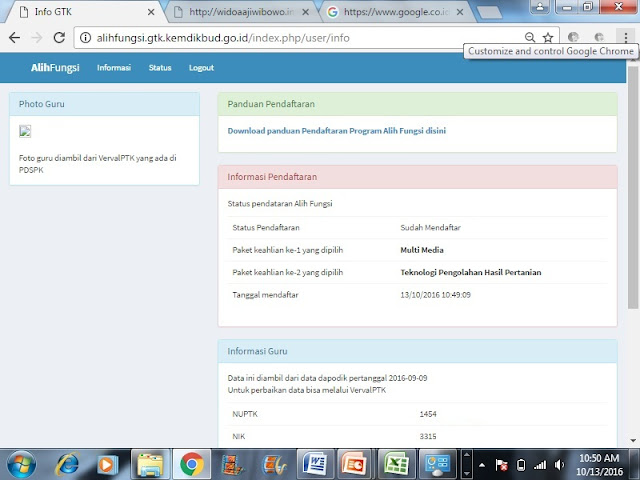The image size is (640, 480).
Task: Click the forward navigation arrow
Action: (37, 38)
